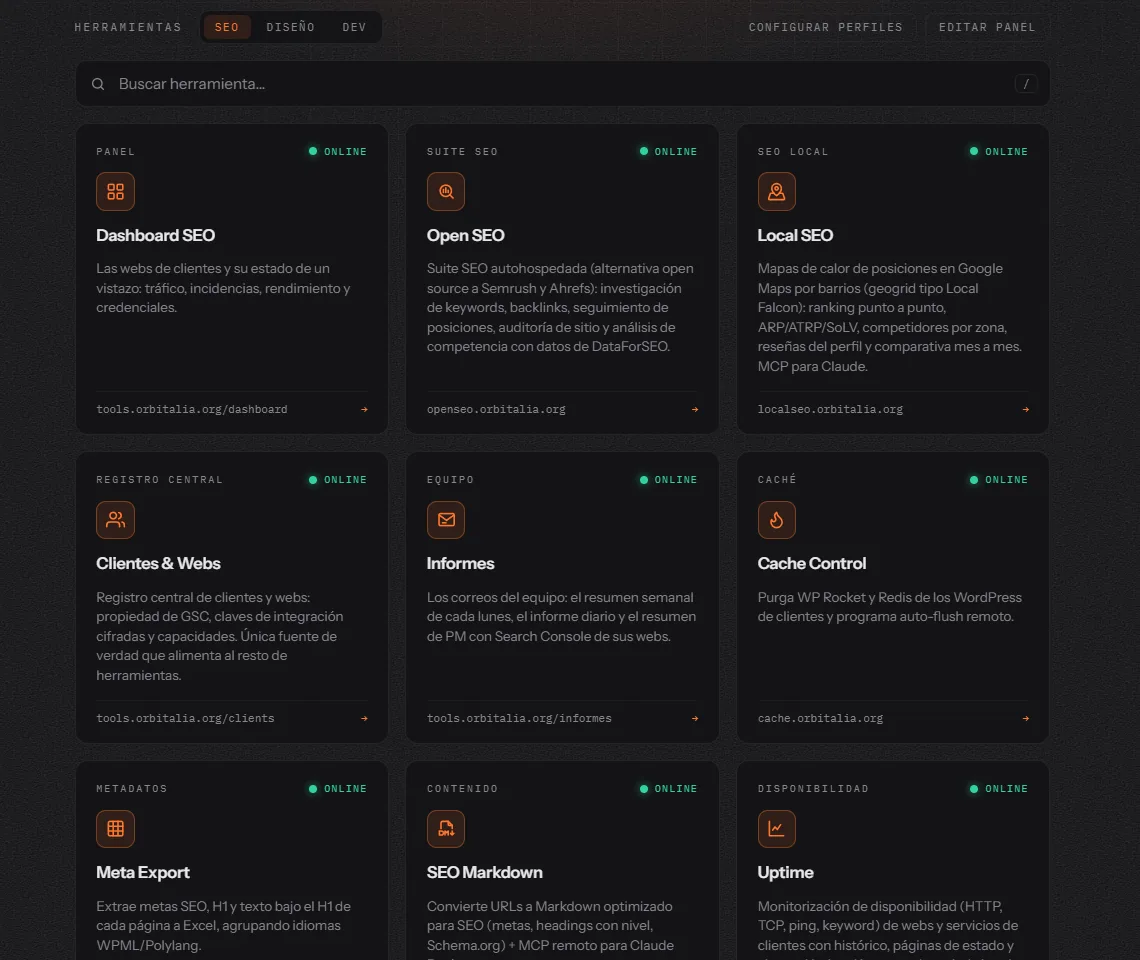Click ONLINE status on PANEL card
This screenshot has height=960, width=1140.
coord(338,151)
